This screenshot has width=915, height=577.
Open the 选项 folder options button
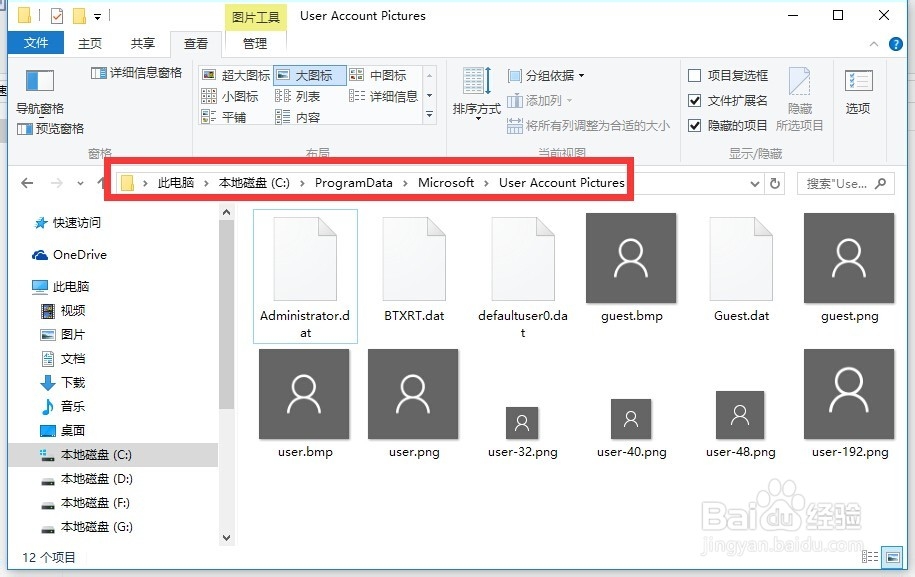point(858,92)
